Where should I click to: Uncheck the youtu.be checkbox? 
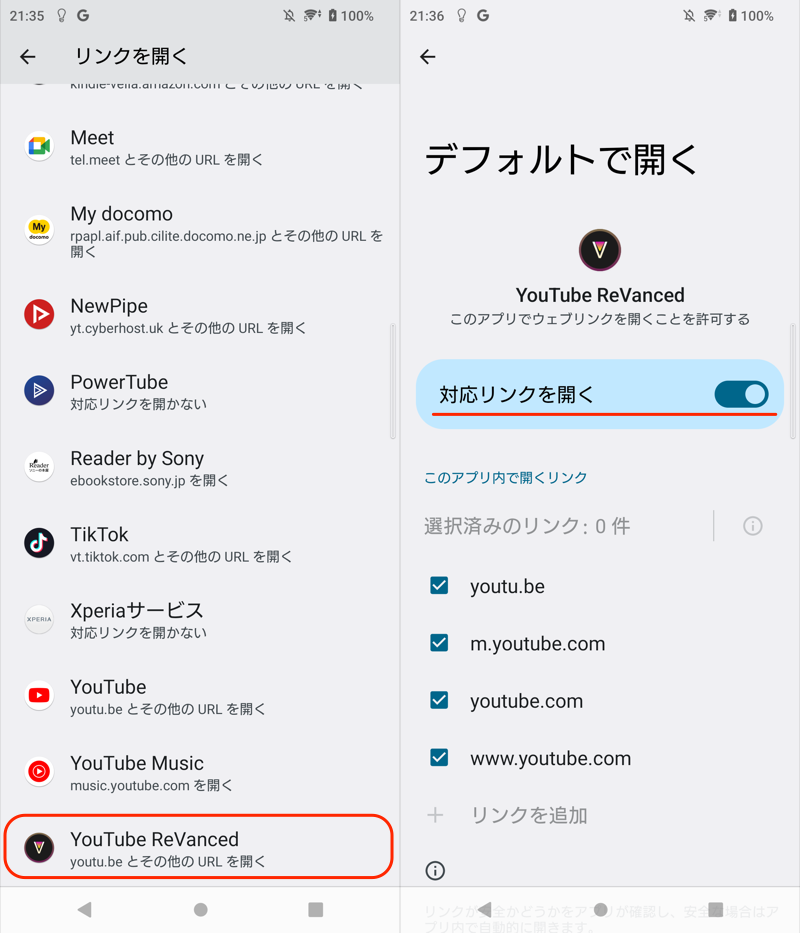click(x=439, y=586)
